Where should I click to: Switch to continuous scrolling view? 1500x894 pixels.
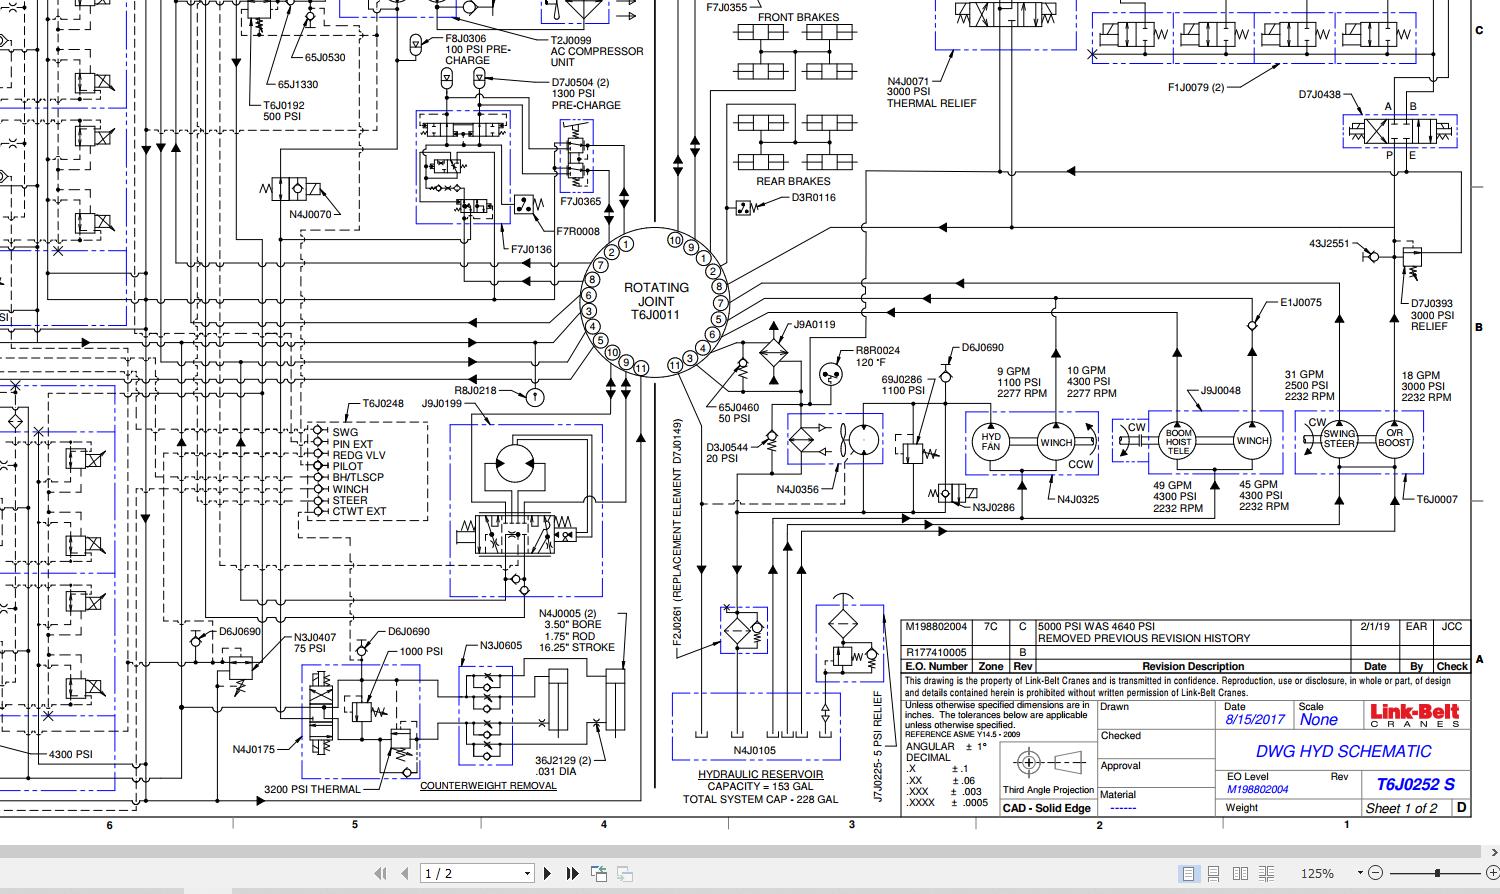tap(1214, 873)
